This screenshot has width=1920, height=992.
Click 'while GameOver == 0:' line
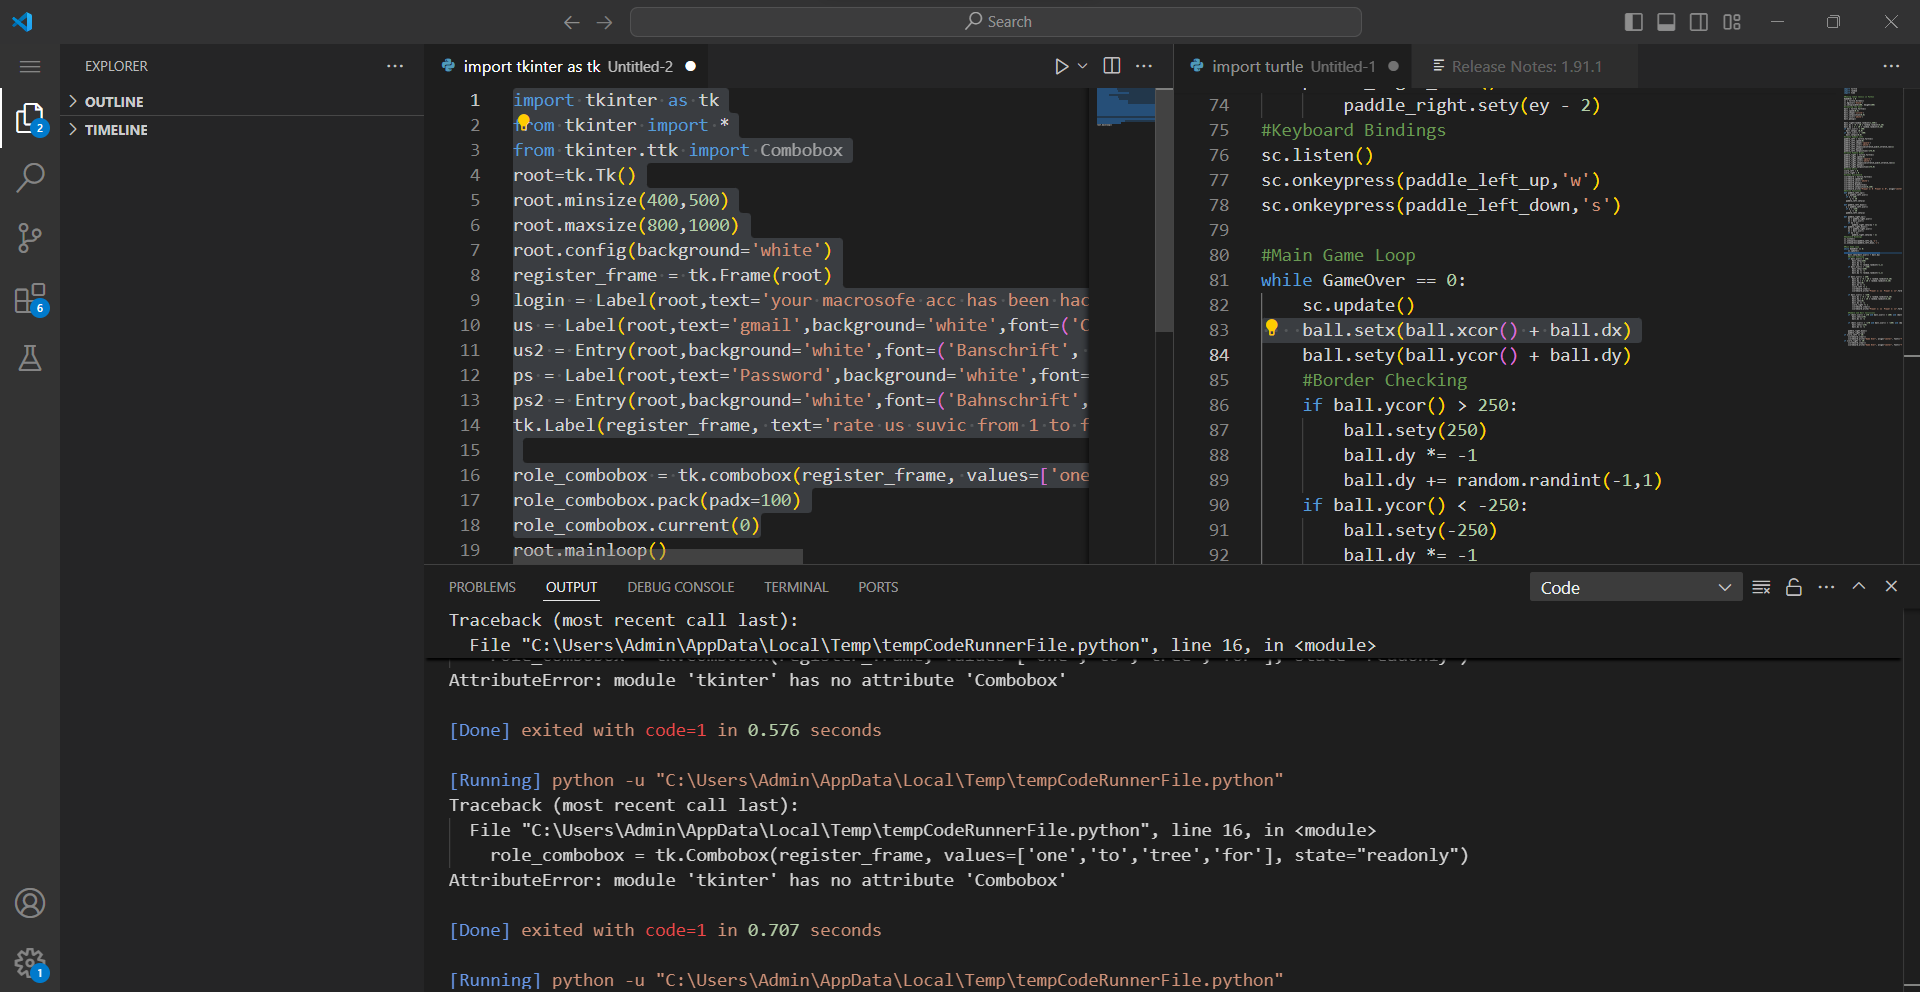pos(1363,280)
